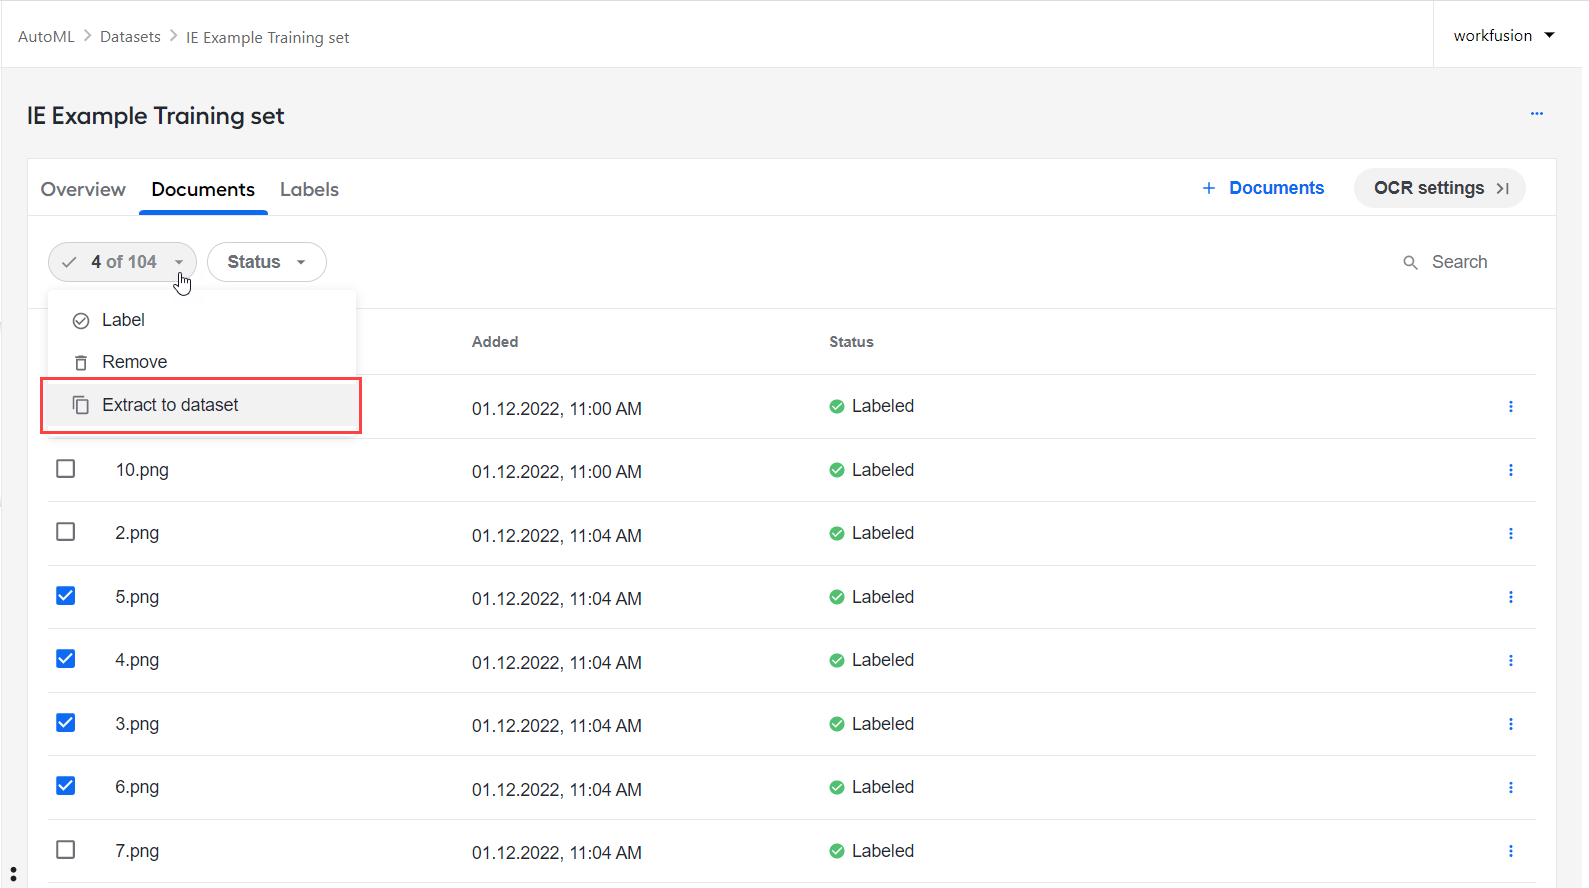Open the three-dot actions for 2.png
The width and height of the screenshot is (1589, 888).
click(1510, 534)
